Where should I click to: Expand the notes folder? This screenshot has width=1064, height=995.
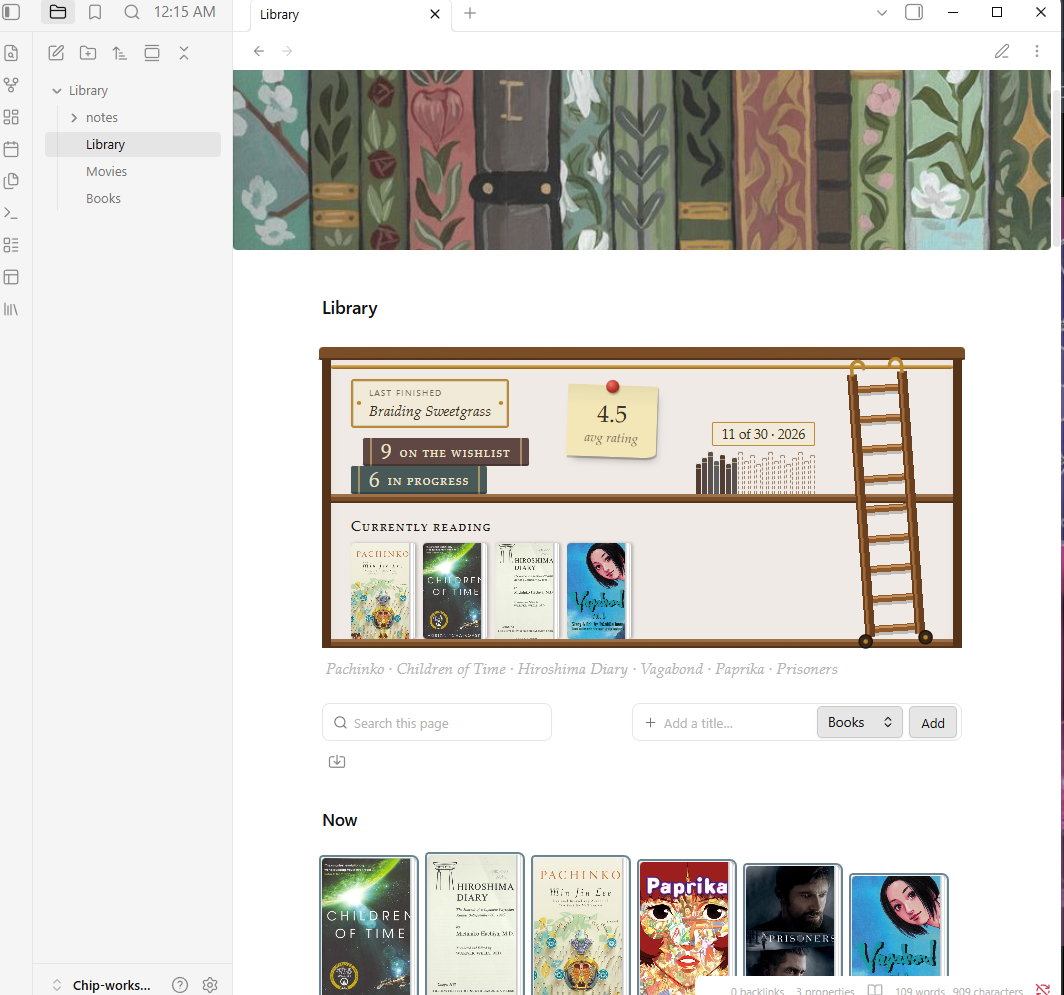[x=74, y=118]
